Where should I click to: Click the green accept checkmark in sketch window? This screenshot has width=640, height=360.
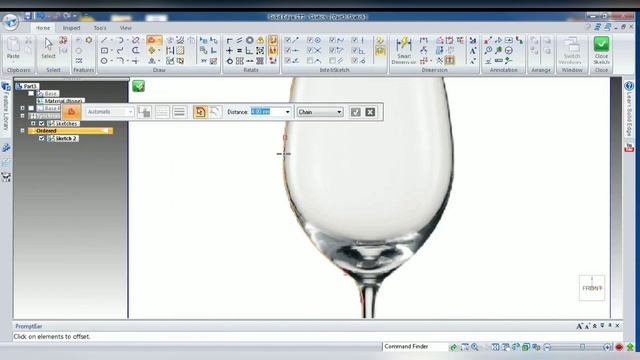[x=138, y=86]
